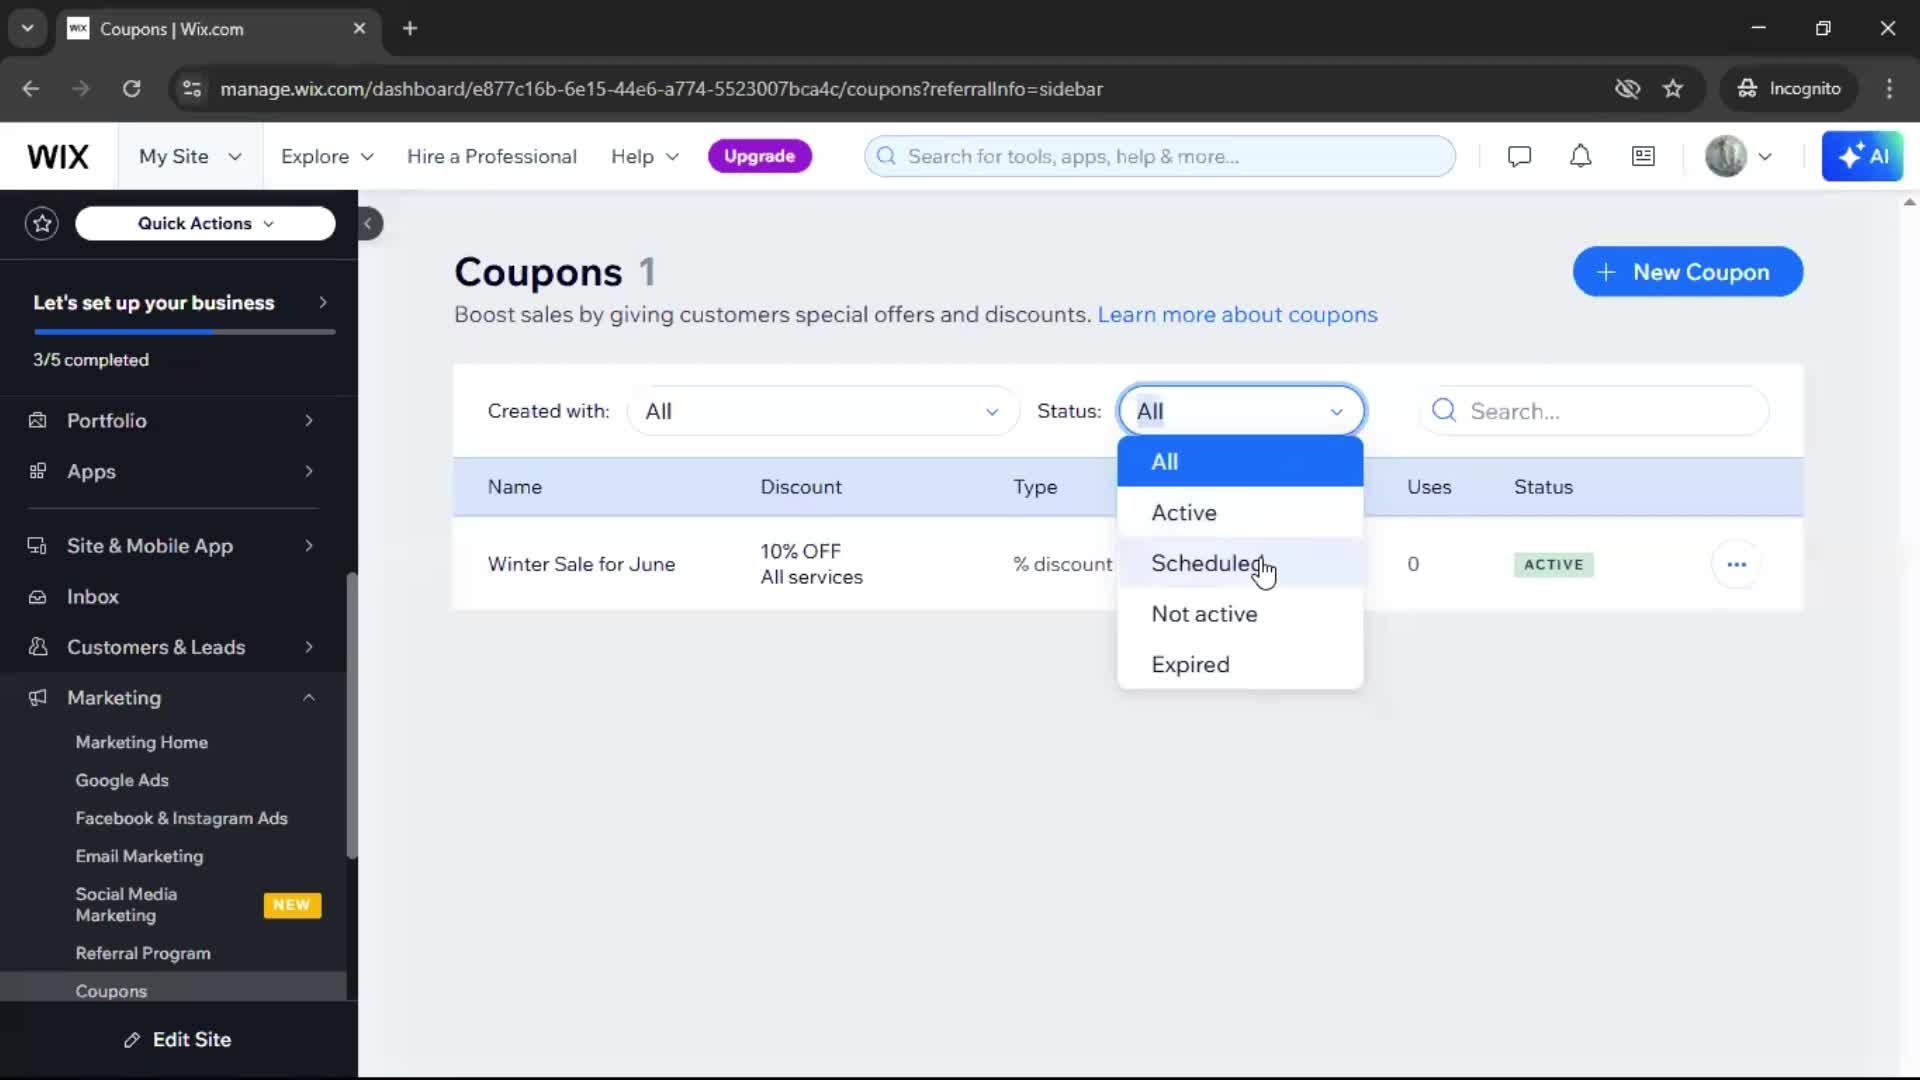The image size is (1920, 1080).
Task: Click the sidebar scrollbar
Action: (351, 715)
